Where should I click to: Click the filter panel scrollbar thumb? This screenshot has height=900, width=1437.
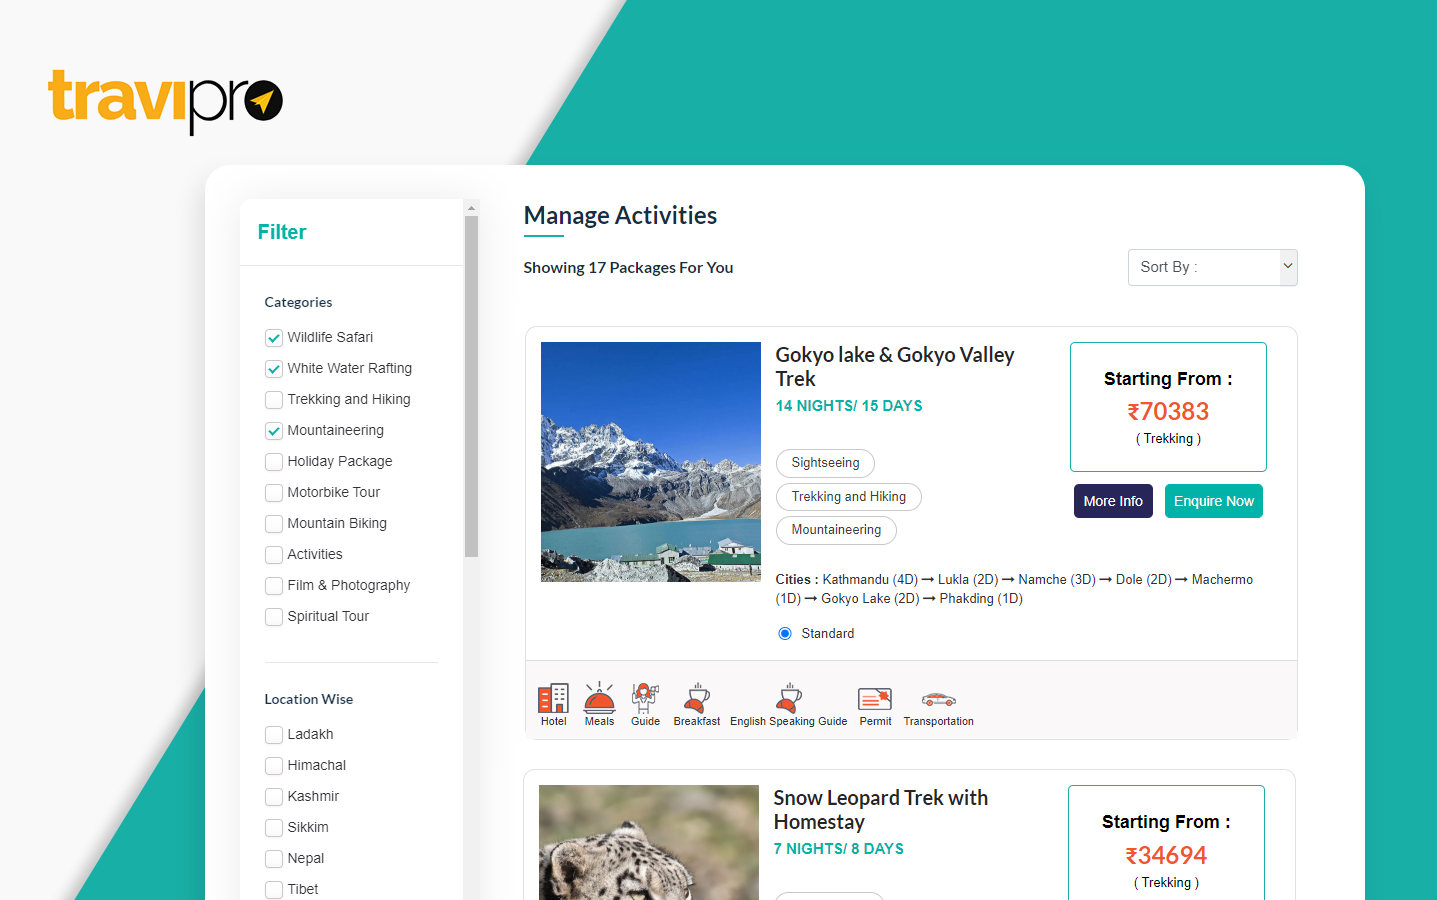pyautogui.click(x=471, y=386)
